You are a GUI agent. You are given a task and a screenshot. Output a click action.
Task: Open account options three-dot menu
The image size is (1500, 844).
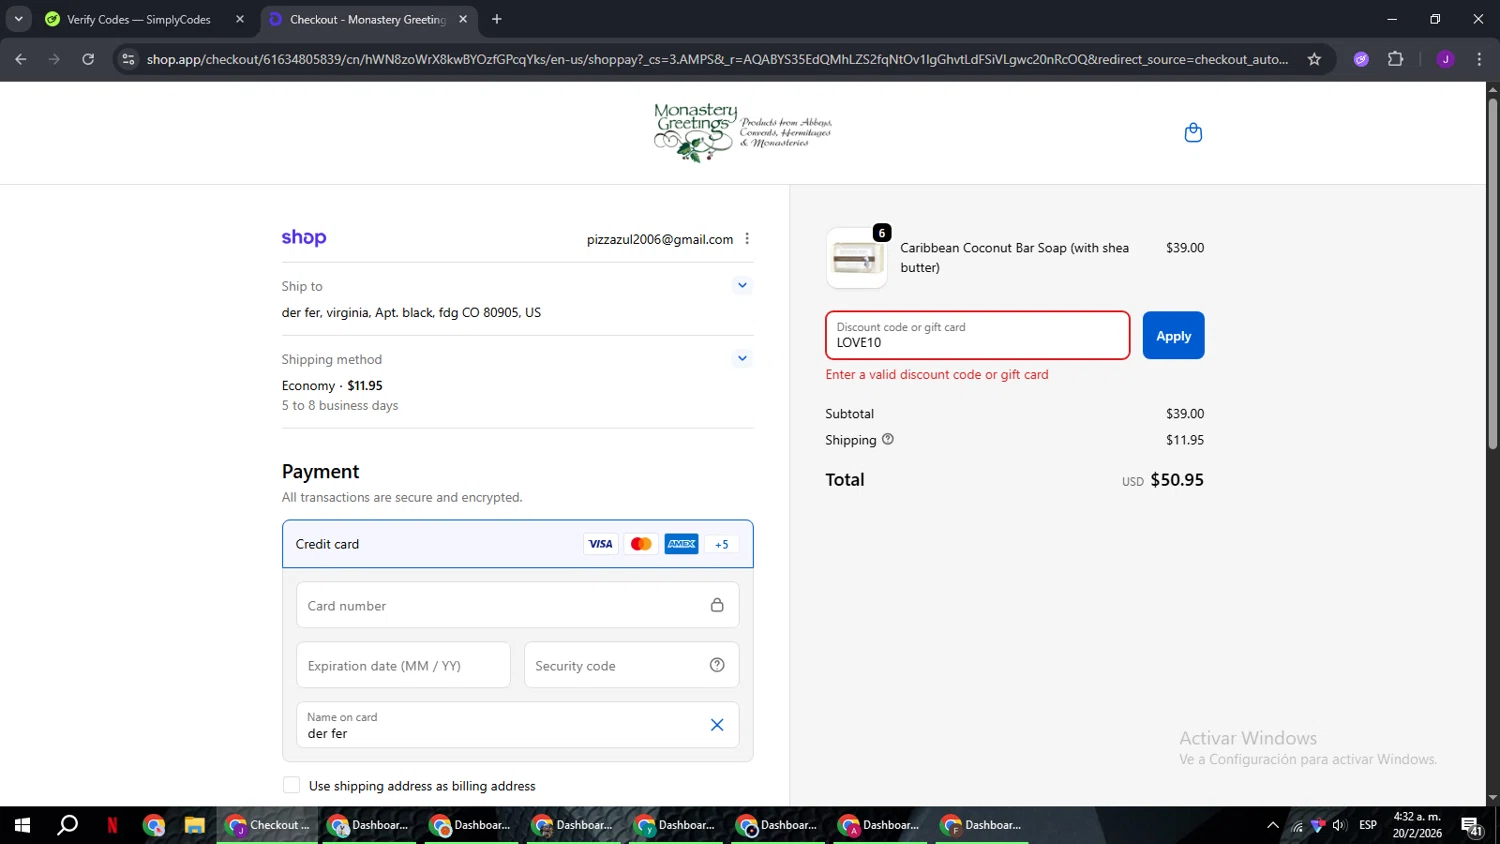(747, 239)
